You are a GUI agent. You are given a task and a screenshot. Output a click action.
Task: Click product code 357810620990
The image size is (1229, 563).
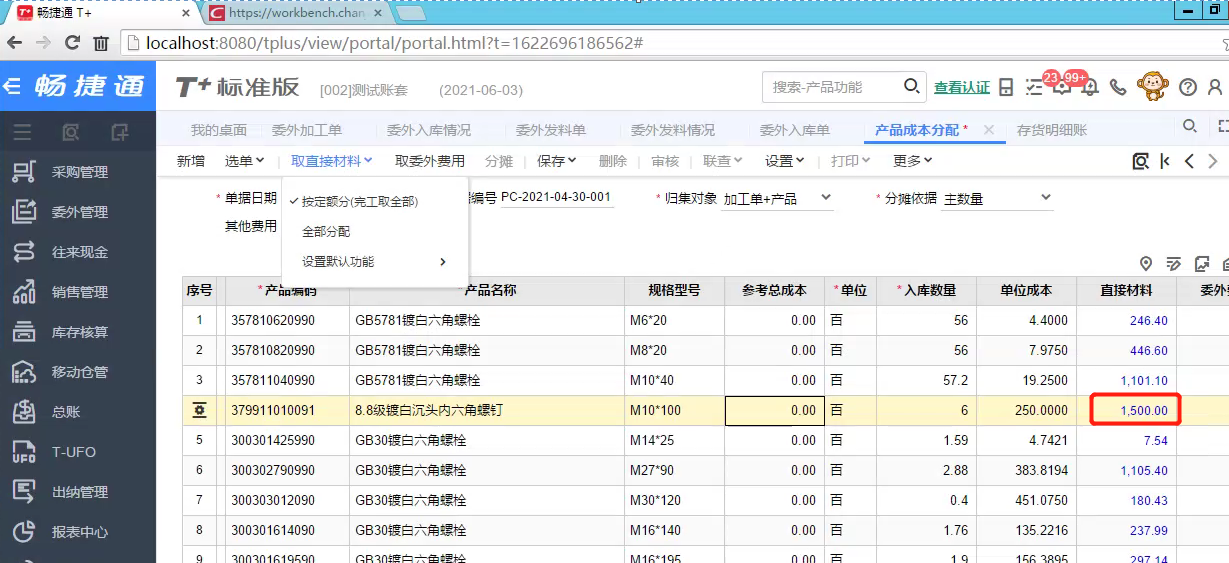pyautogui.click(x=273, y=321)
